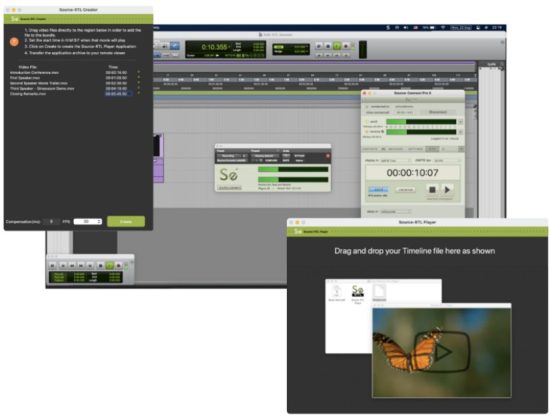
Task: Click the receive level meter in Source-Connect Pro
Action: [421, 132]
